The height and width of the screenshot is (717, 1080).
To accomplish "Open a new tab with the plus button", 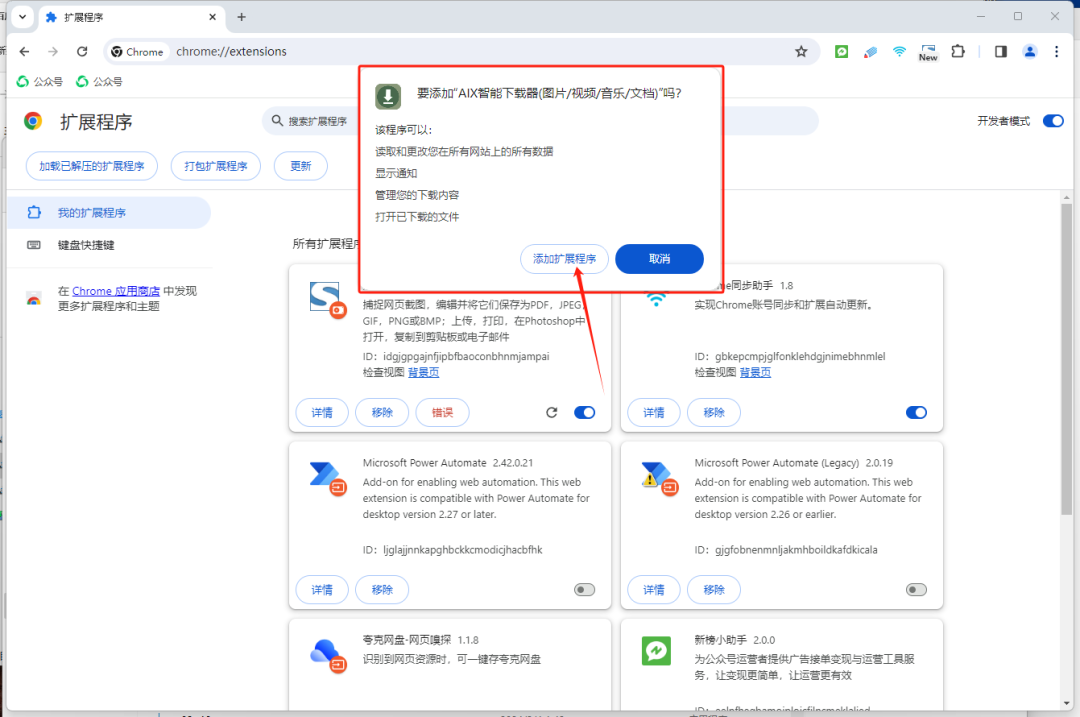I will (x=241, y=17).
